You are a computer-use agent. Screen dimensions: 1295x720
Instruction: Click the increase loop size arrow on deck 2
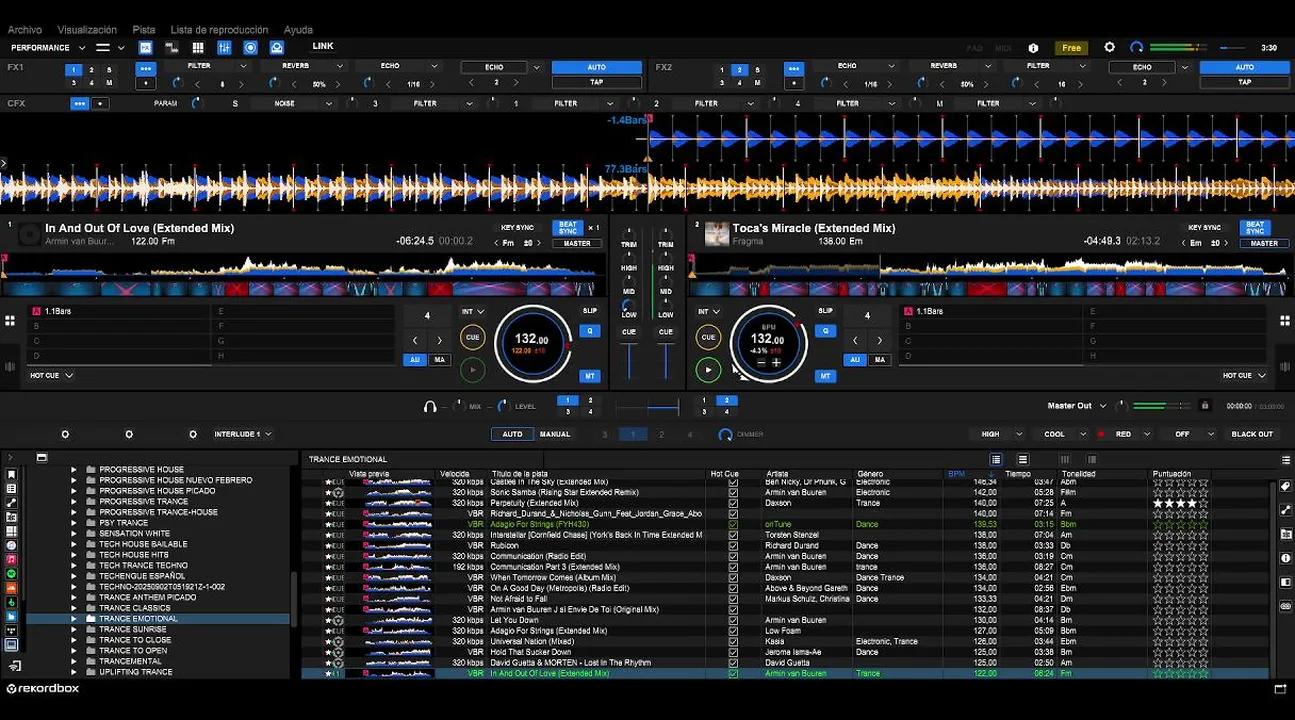879,341
